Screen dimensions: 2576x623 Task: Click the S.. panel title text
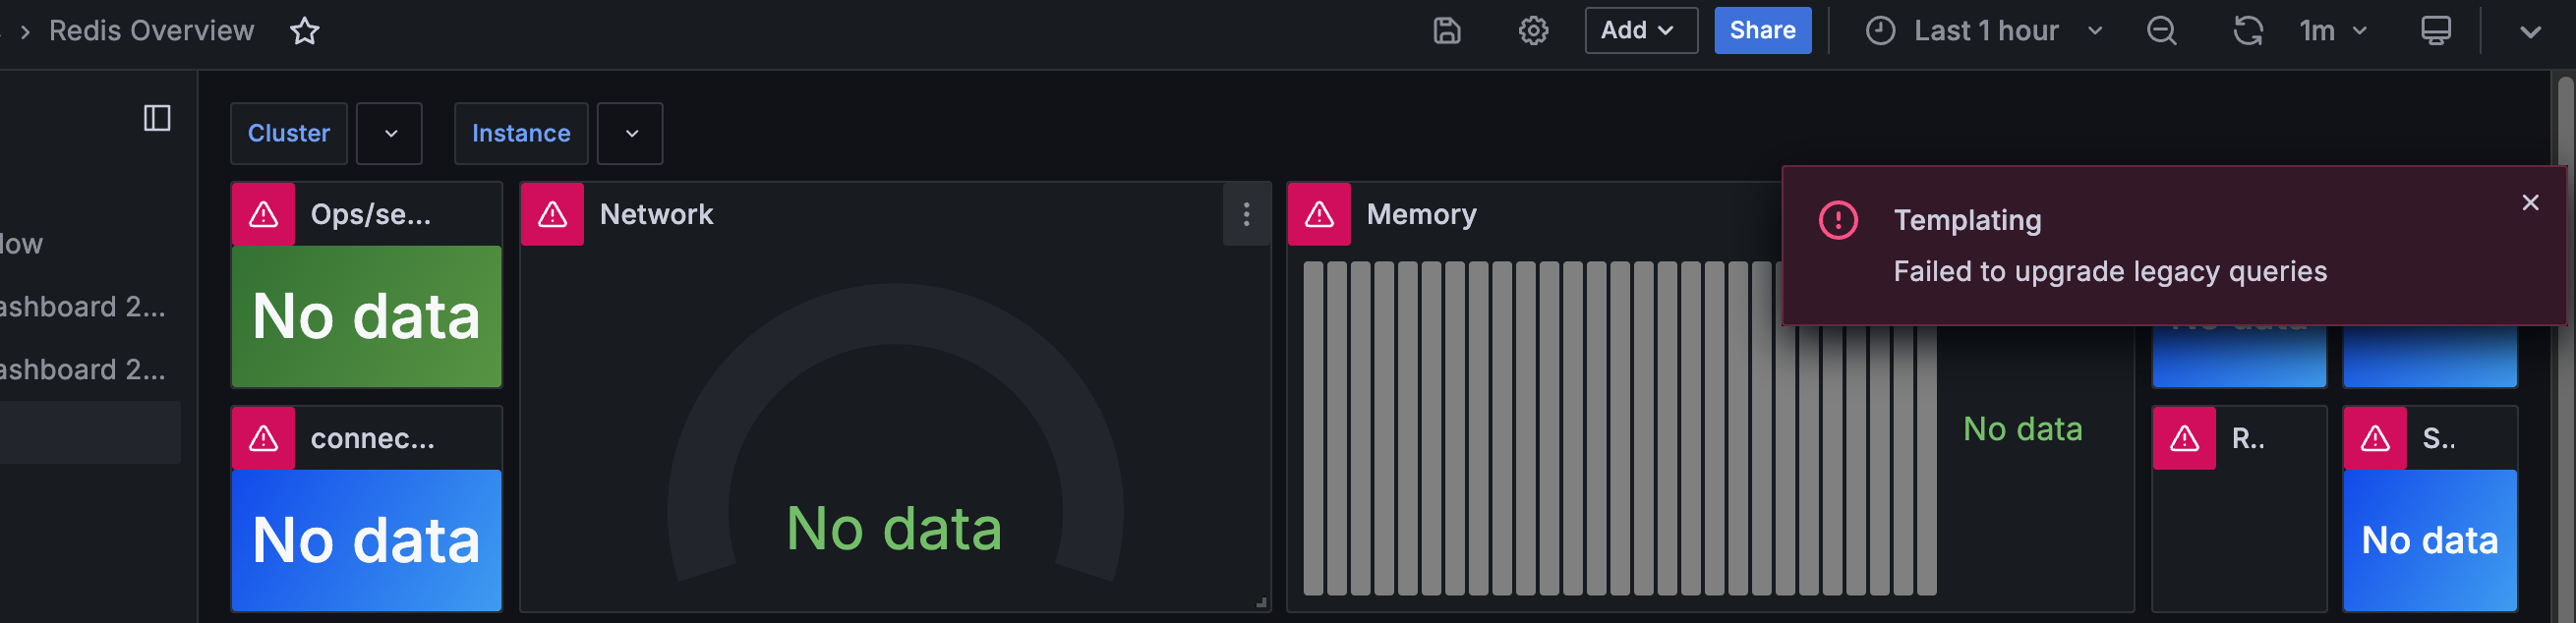point(2438,438)
